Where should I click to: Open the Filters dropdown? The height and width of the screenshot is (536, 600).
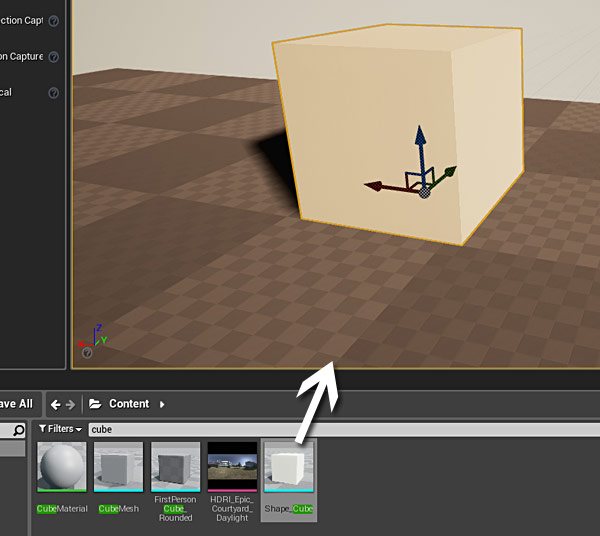pos(60,429)
